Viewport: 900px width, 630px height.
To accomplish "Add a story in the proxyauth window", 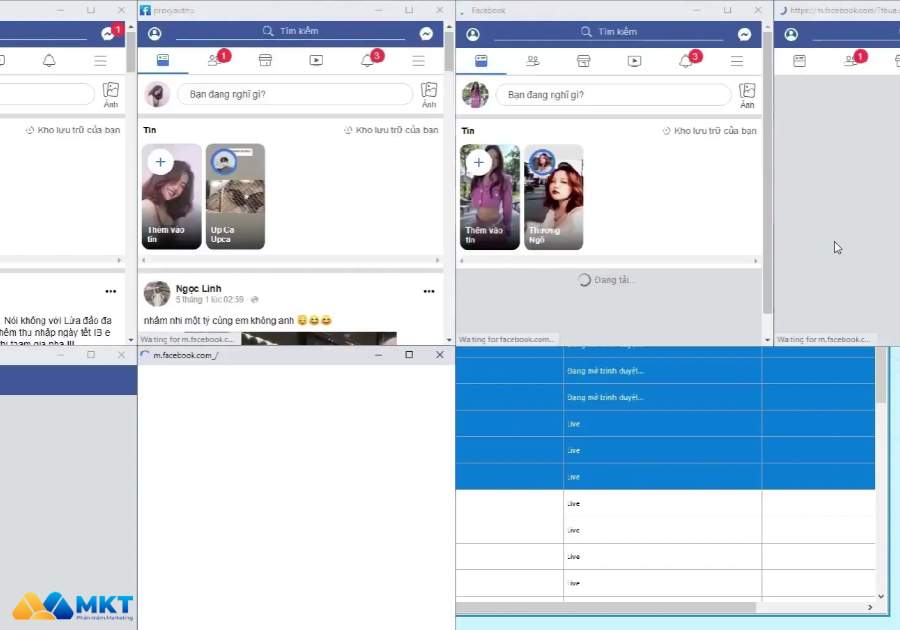I will click(x=172, y=196).
